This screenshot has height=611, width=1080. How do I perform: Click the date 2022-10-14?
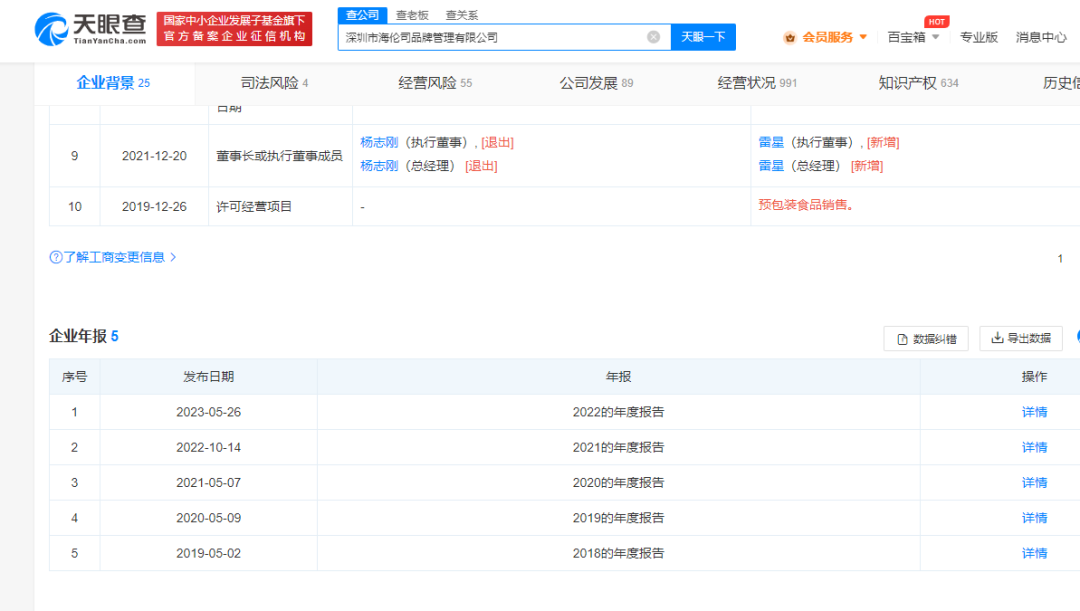point(209,447)
